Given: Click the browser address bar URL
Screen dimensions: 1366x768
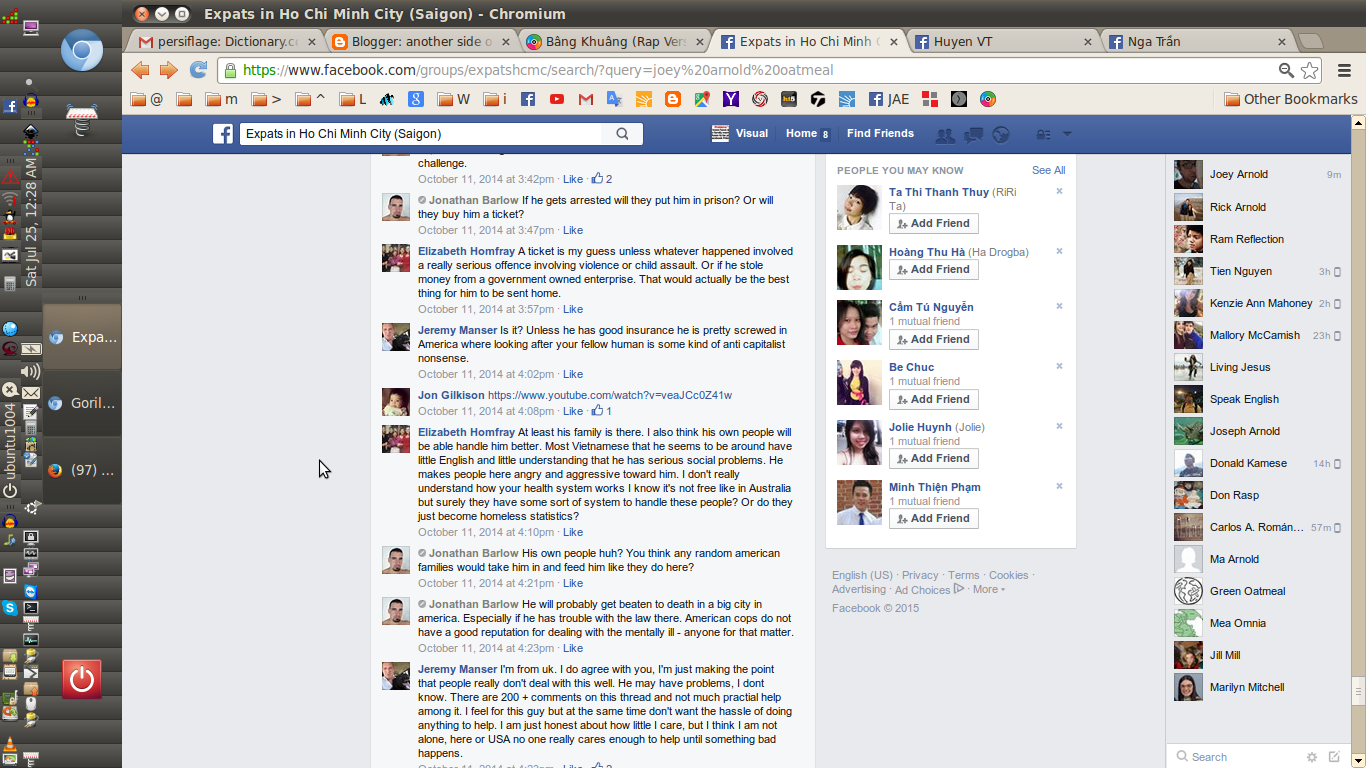Looking at the screenshot, I should click(x=538, y=70).
